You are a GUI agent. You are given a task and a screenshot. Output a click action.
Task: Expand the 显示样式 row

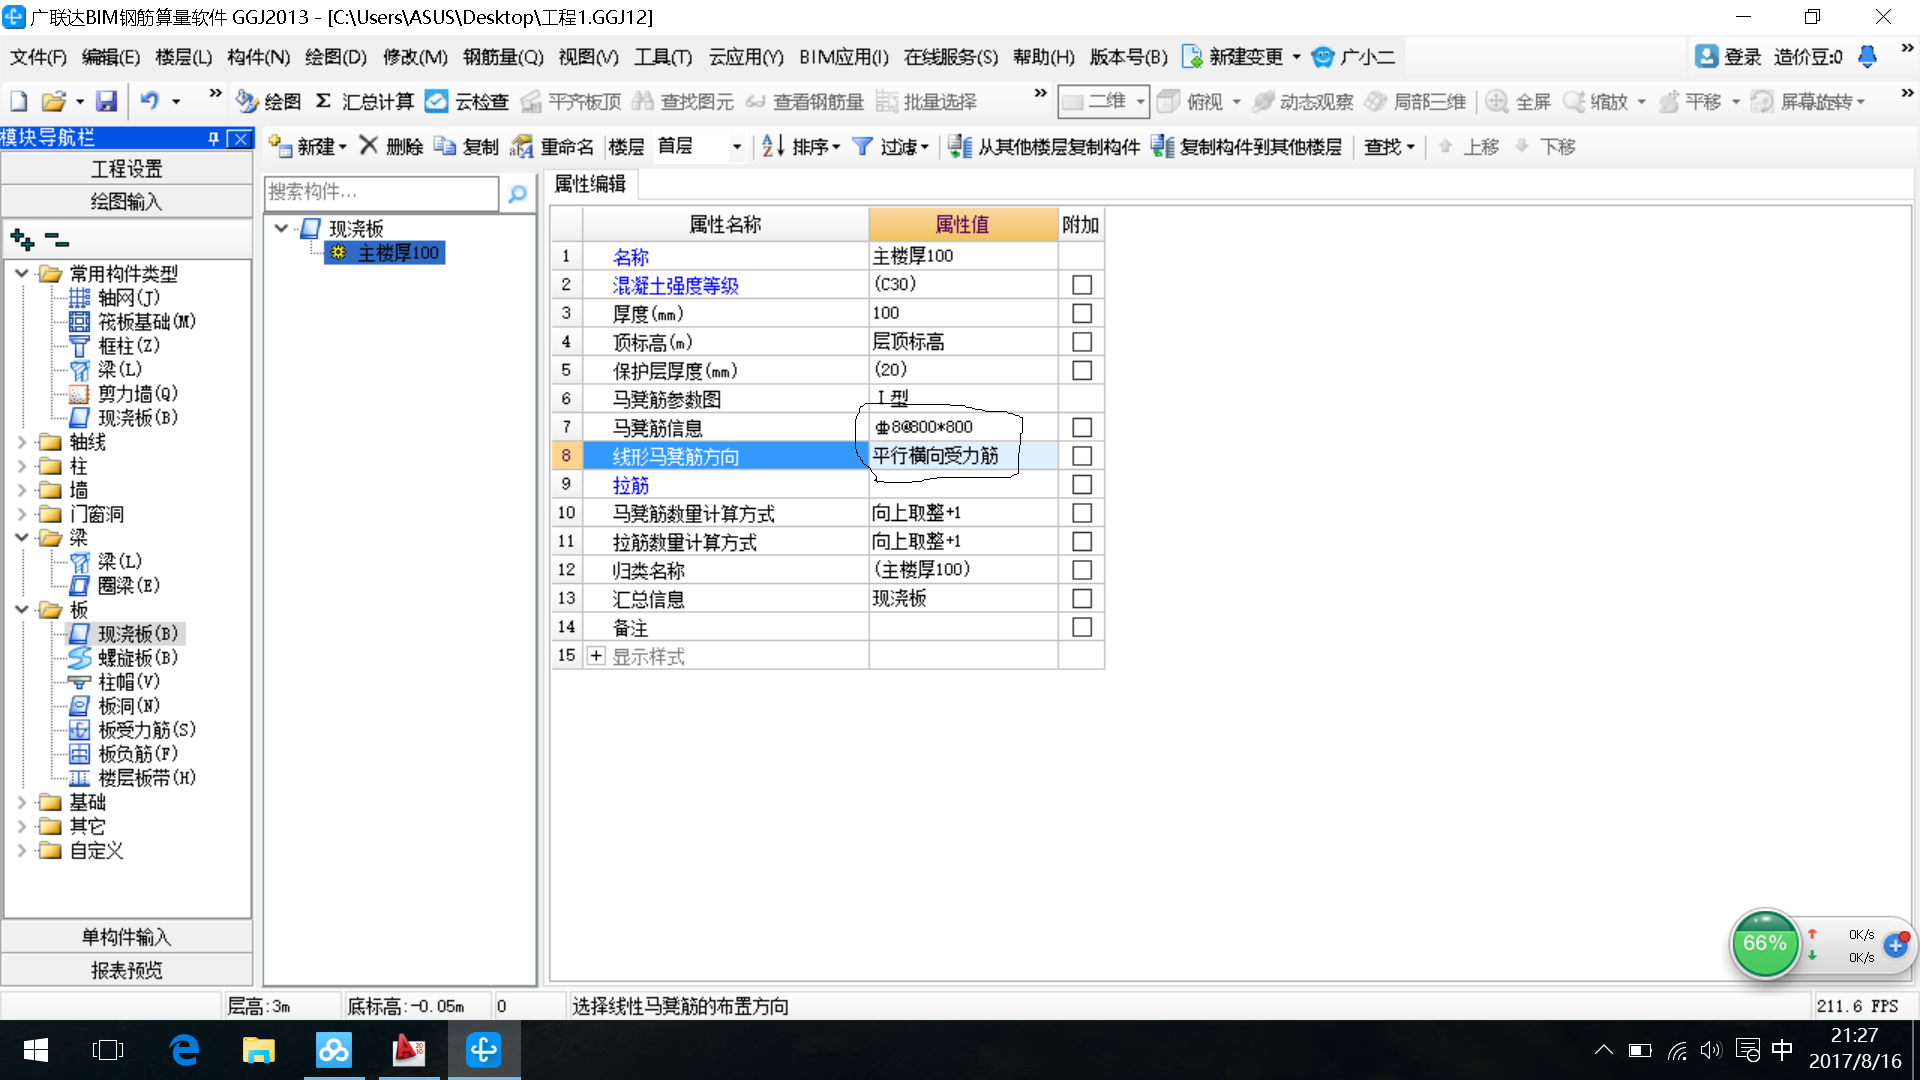tap(596, 656)
